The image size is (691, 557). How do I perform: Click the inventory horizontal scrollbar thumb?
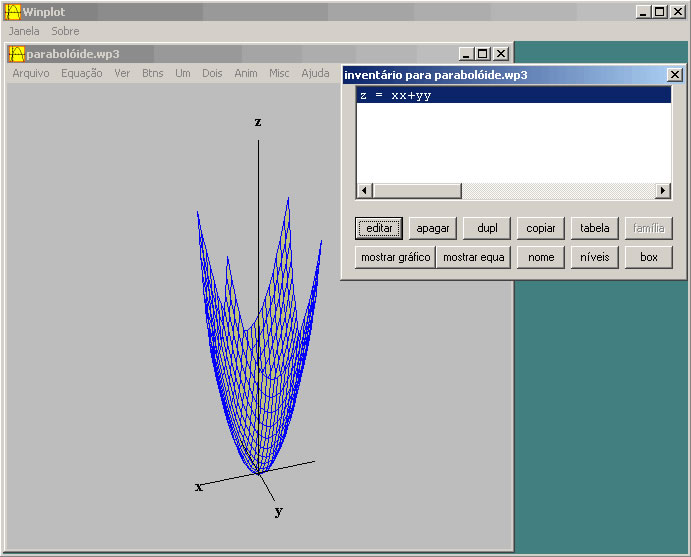click(x=417, y=191)
